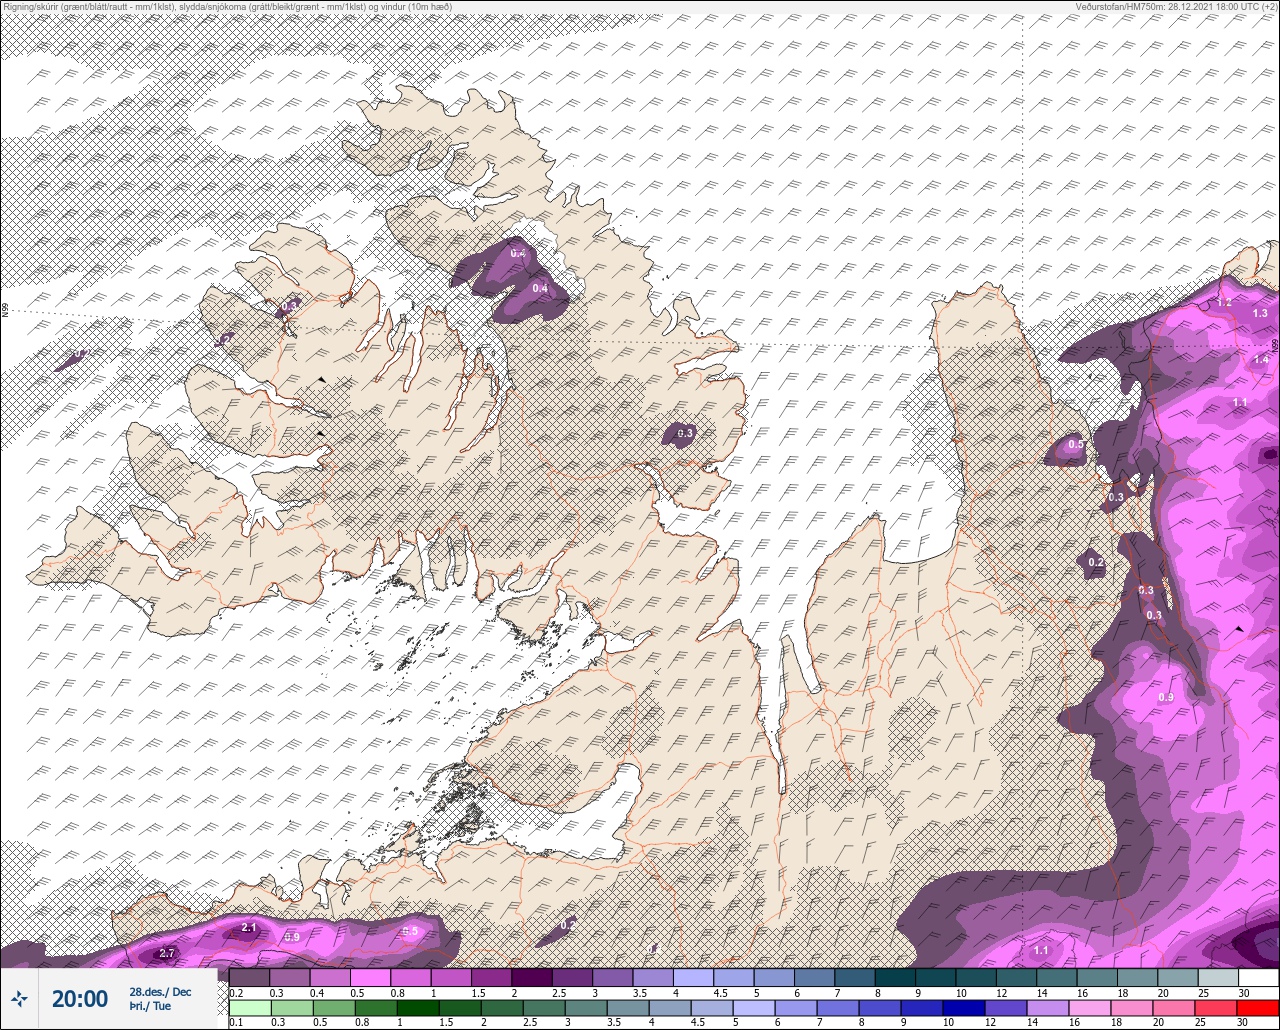Click the 2.1 precipitation value on the map
The height and width of the screenshot is (1030, 1280).
pyautogui.click(x=249, y=929)
